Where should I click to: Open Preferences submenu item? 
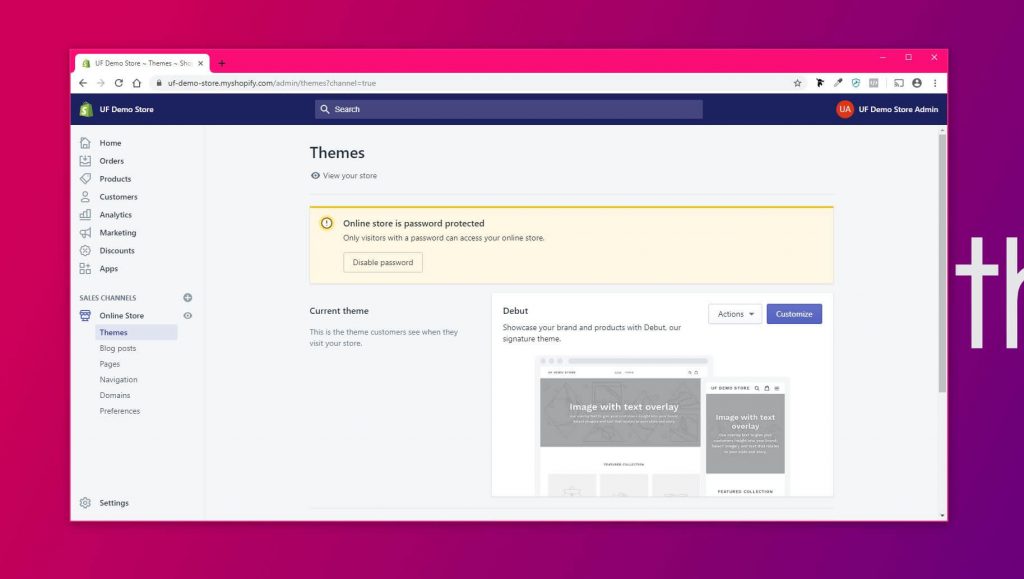[x=120, y=411]
